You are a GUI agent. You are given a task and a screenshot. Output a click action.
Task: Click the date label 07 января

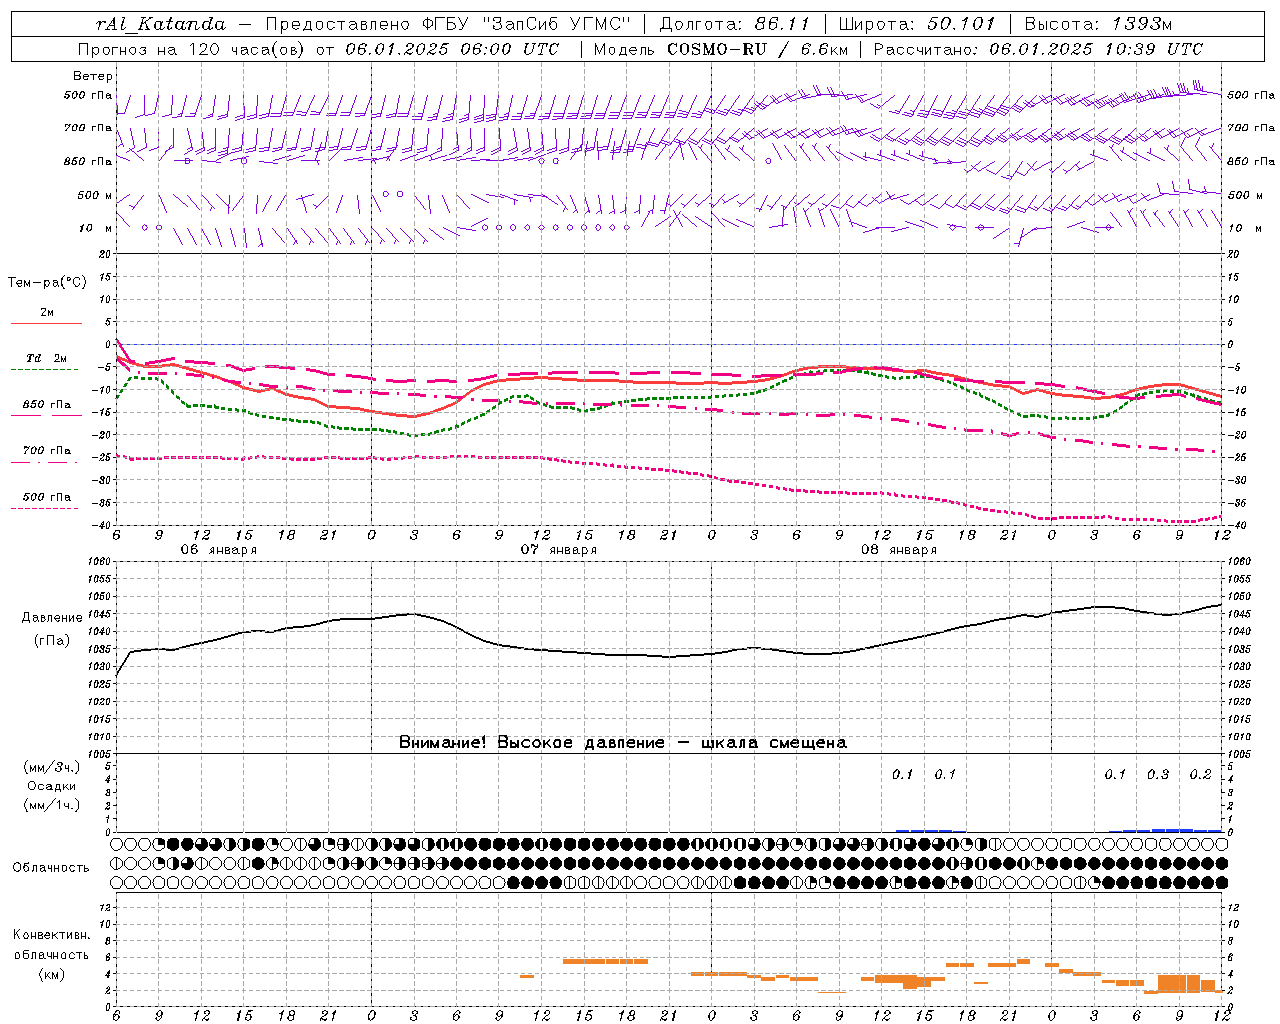click(x=559, y=550)
